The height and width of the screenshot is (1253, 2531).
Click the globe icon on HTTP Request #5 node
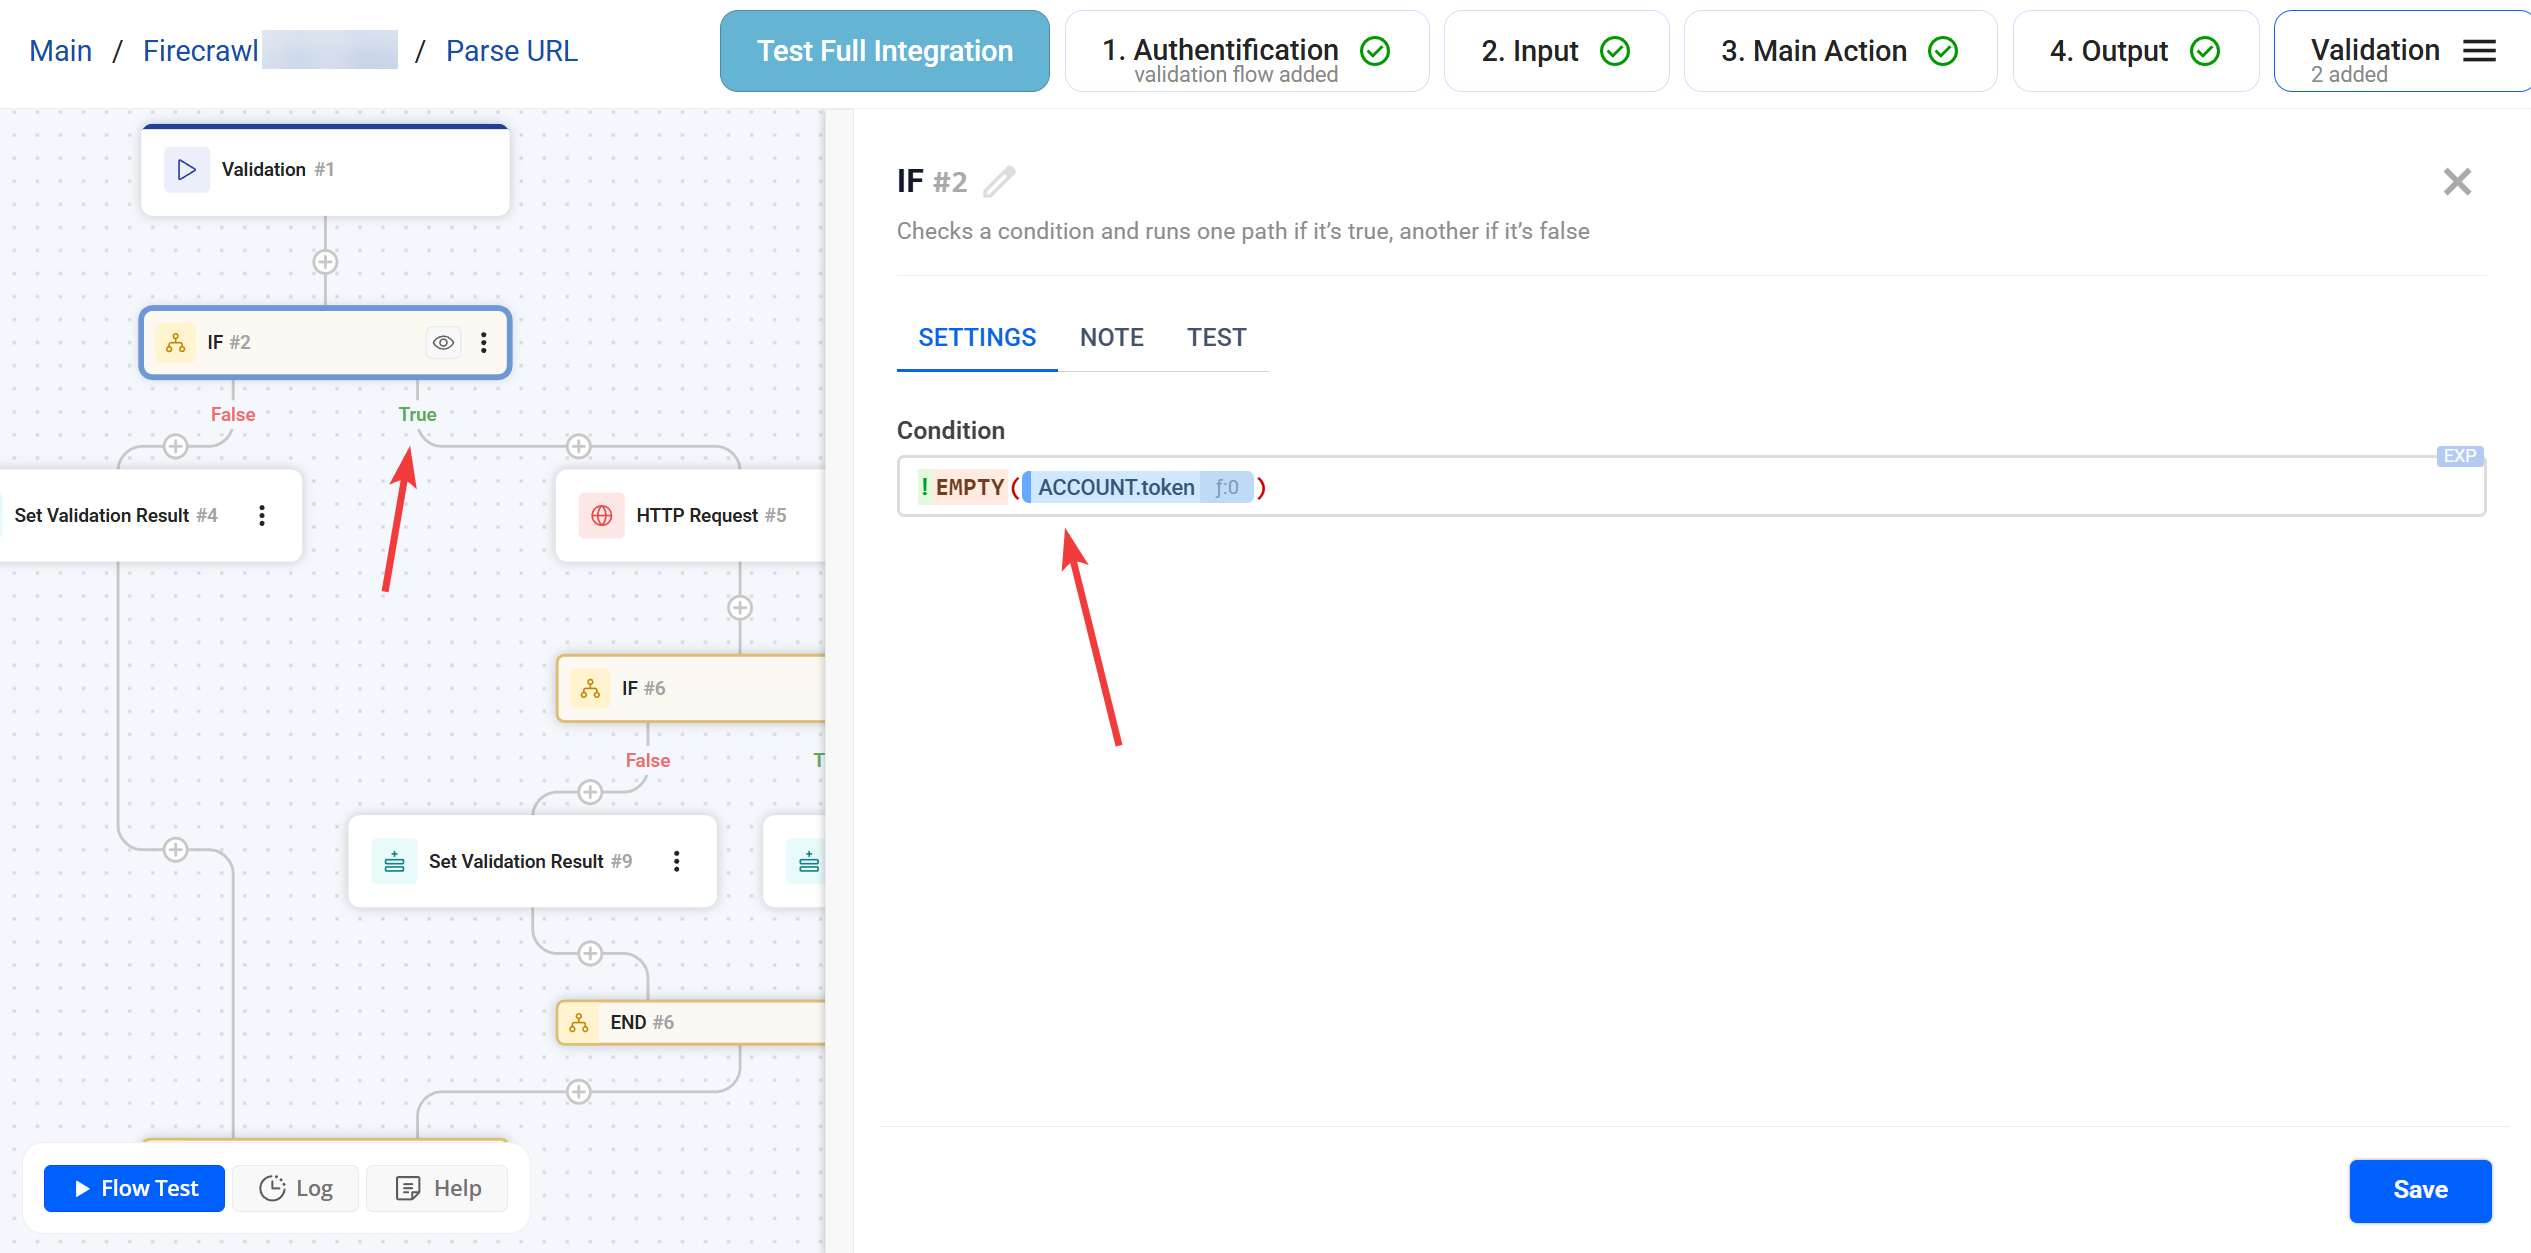(x=601, y=515)
